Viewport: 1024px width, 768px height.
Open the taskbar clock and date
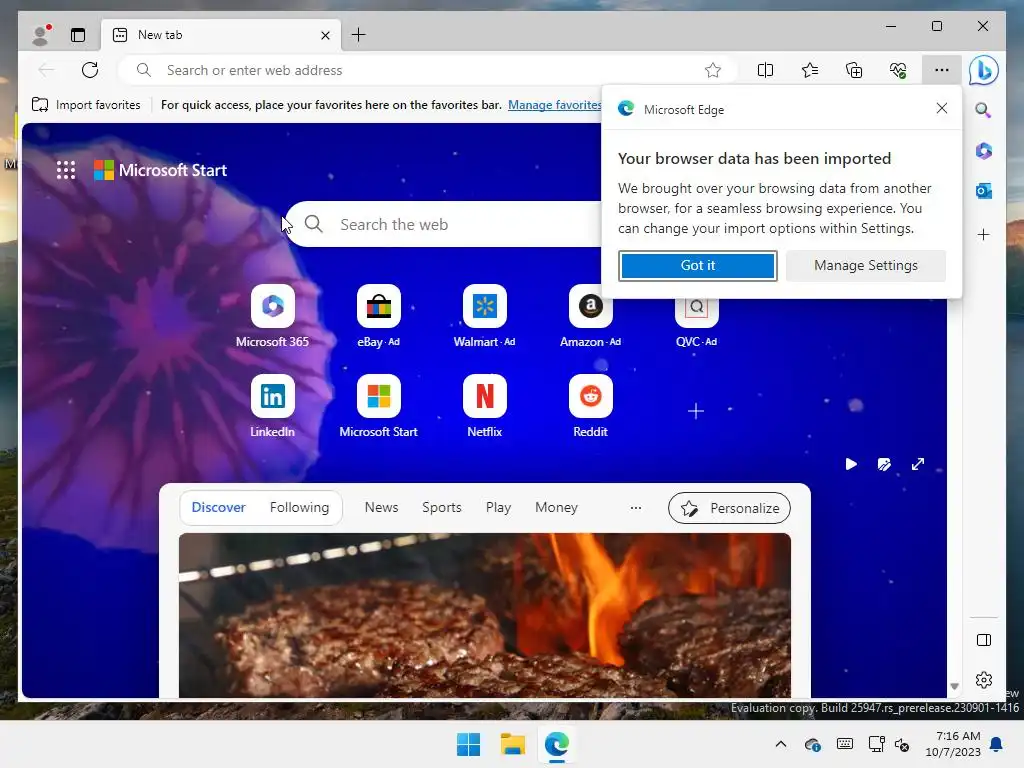[953, 744]
